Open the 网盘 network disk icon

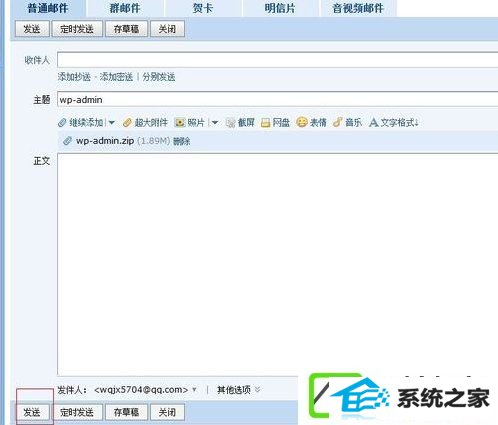coord(265,123)
